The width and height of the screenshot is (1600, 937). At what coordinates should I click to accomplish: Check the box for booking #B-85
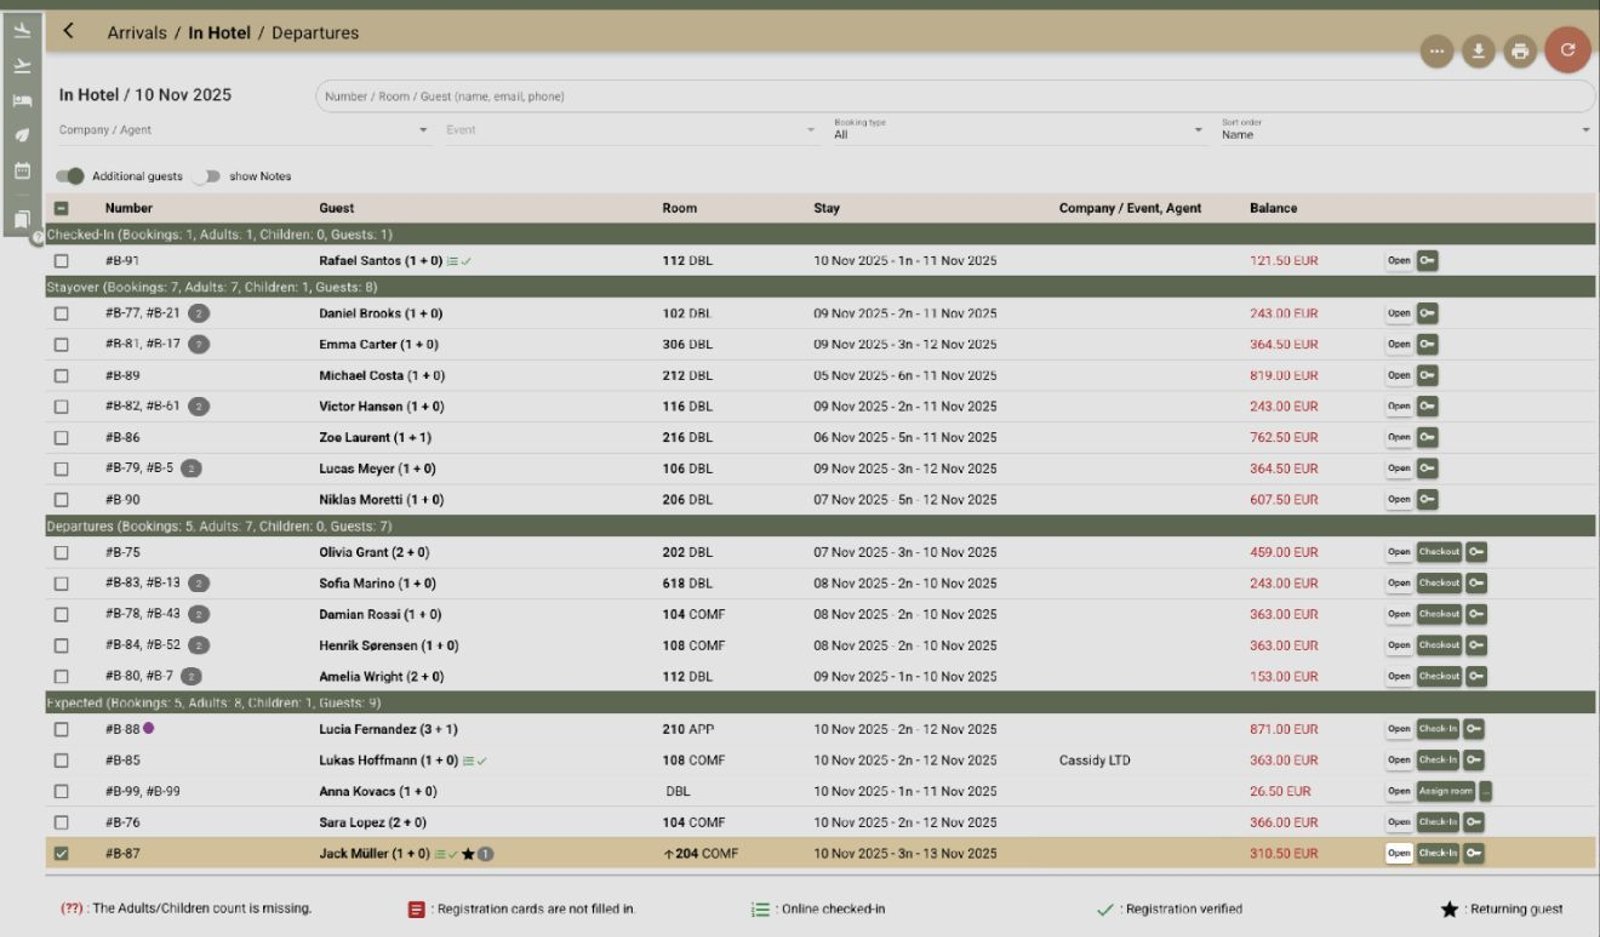click(61, 760)
